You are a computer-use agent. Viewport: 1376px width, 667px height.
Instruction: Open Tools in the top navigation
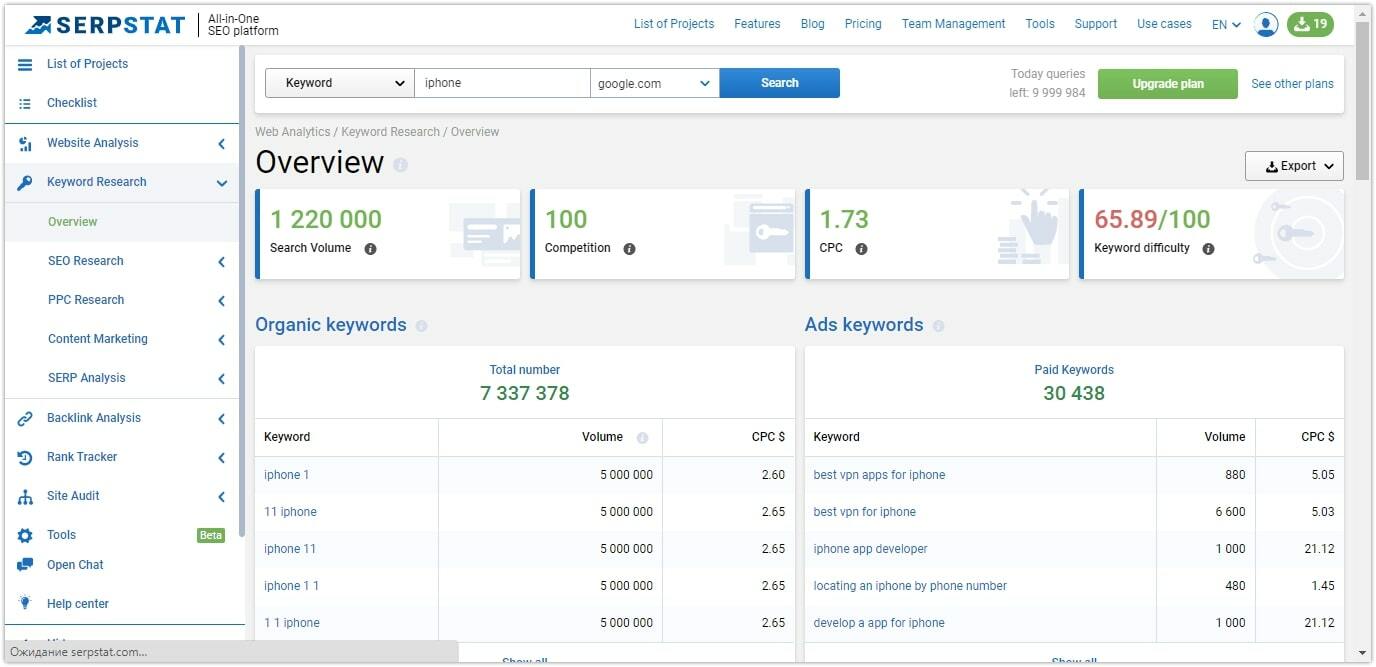(1040, 24)
